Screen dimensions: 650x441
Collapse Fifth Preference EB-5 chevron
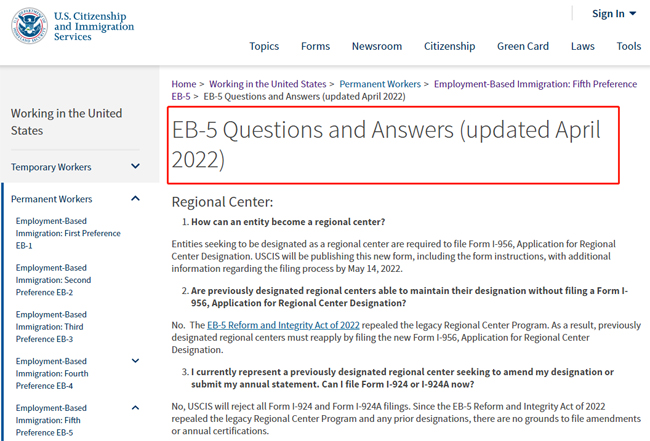135,408
